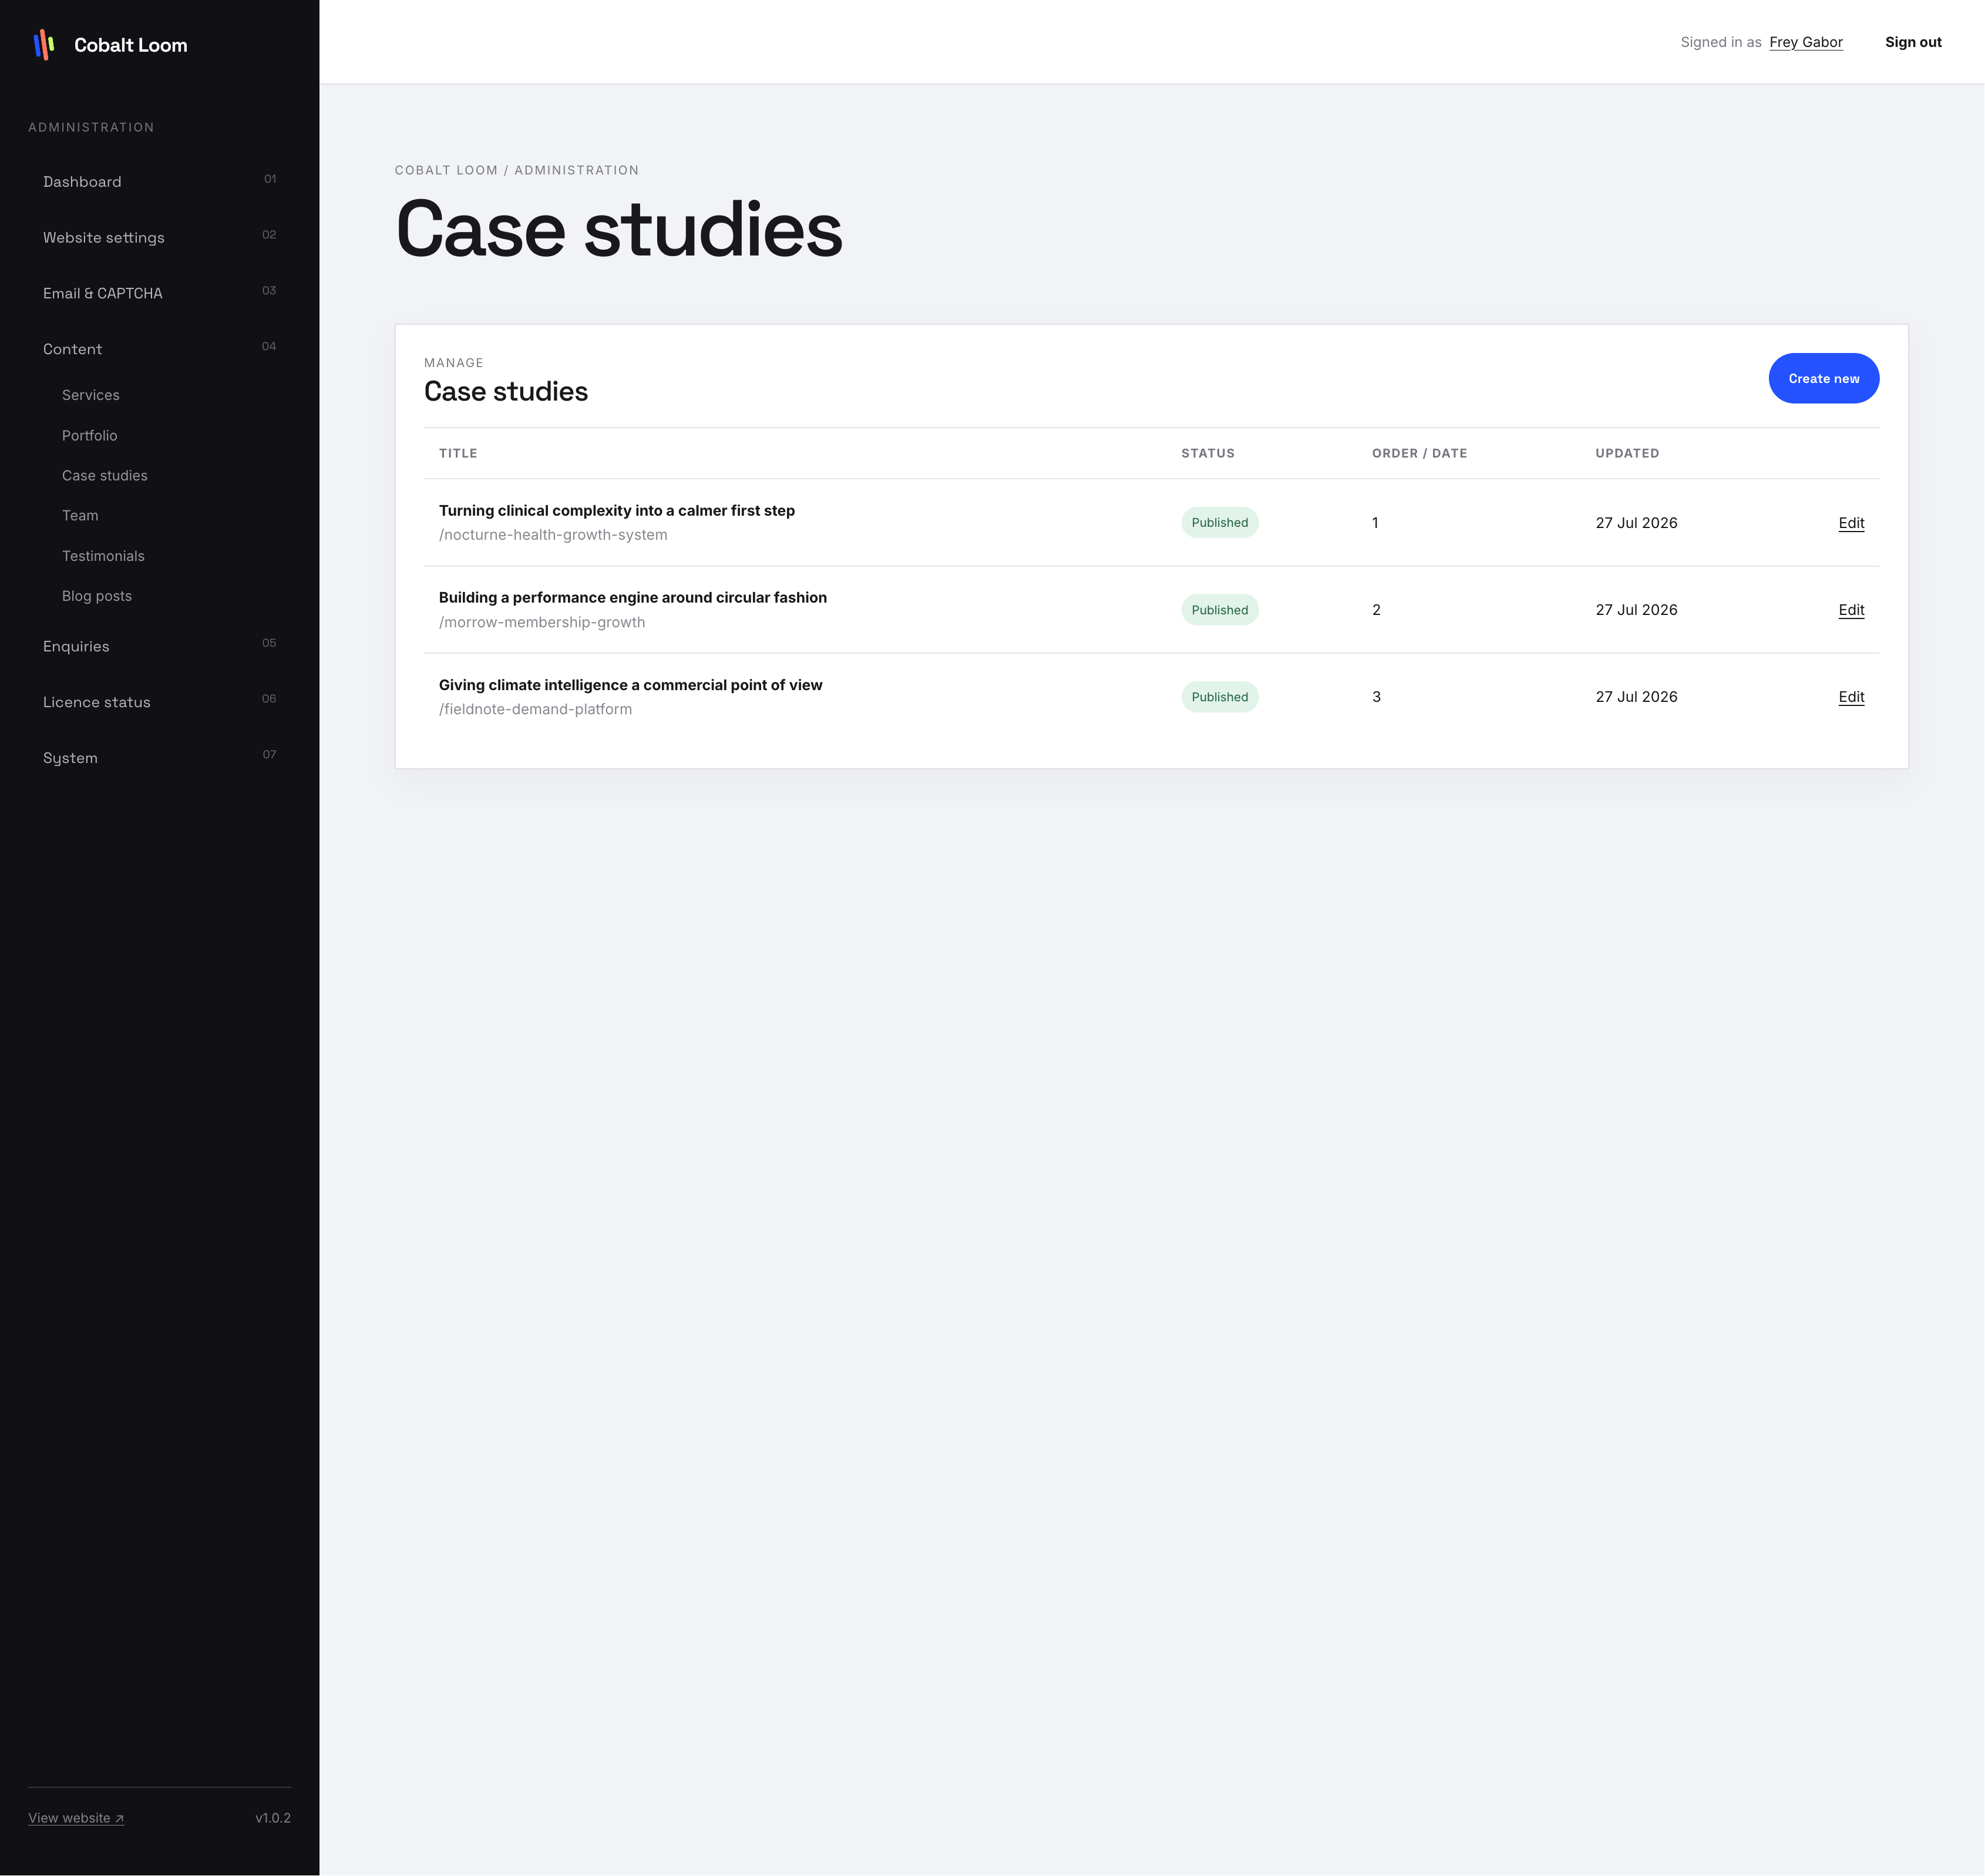Click the UPDATED column header
This screenshot has height=1876, width=1985.
[1627, 453]
